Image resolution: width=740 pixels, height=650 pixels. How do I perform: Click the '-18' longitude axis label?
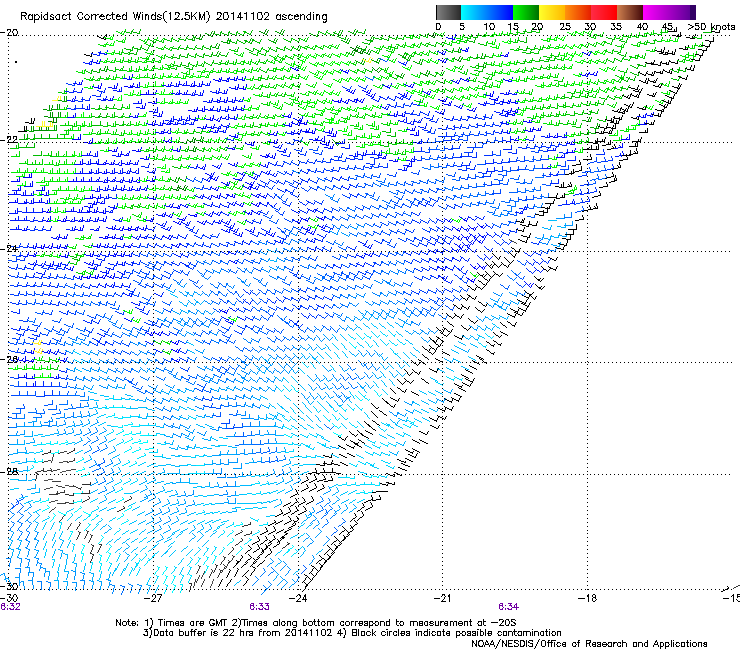coord(587,598)
